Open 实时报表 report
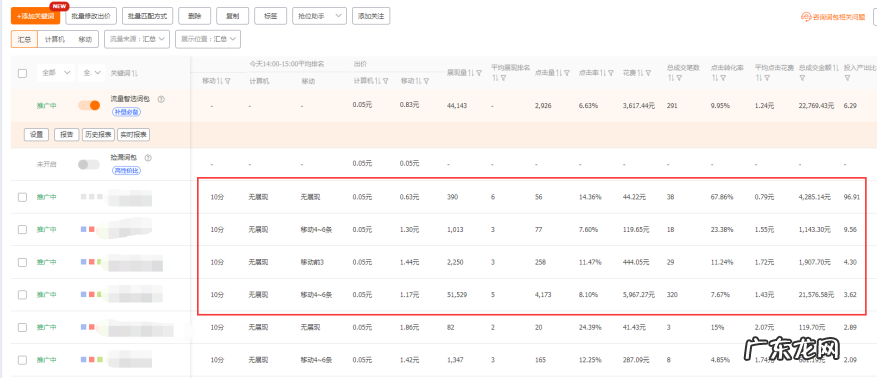This screenshot has height=378, width=878. [134, 135]
